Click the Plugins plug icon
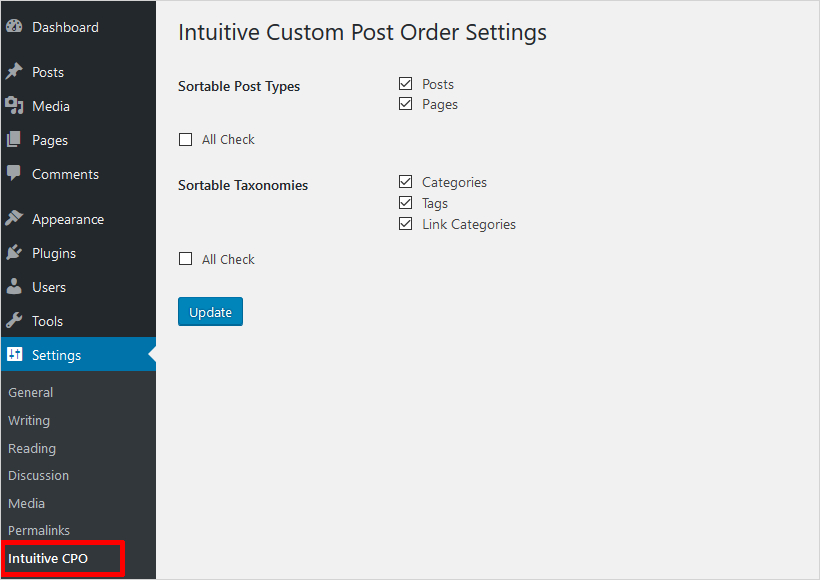 point(14,253)
